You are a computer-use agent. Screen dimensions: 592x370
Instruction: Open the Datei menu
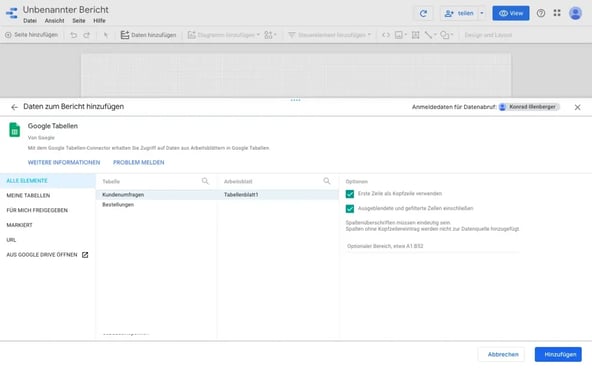30,21
